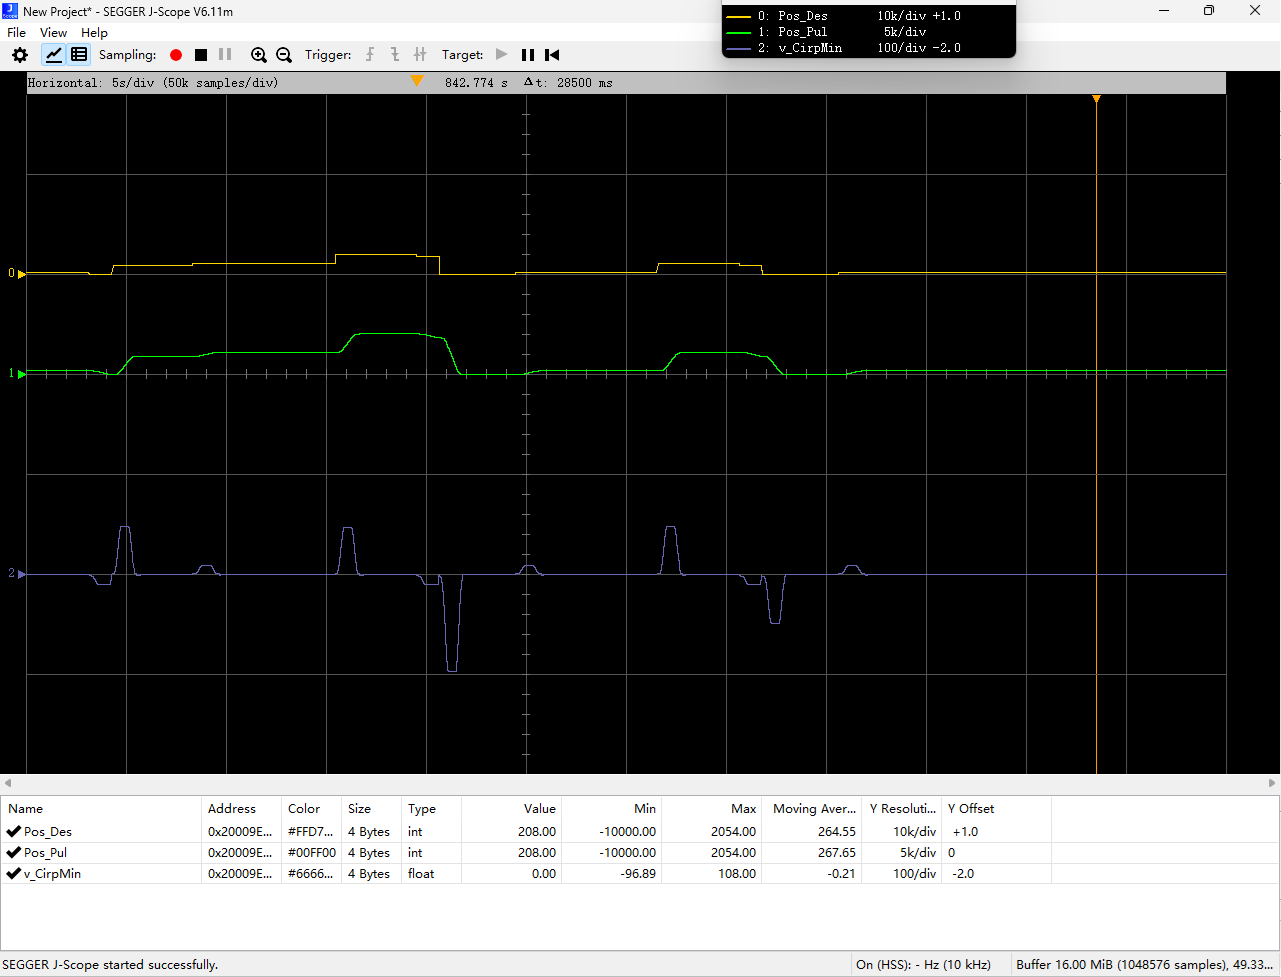The width and height of the screenshot is (1281, 977).
Task: Start sampling with the red record button
Action: [176, 55]
